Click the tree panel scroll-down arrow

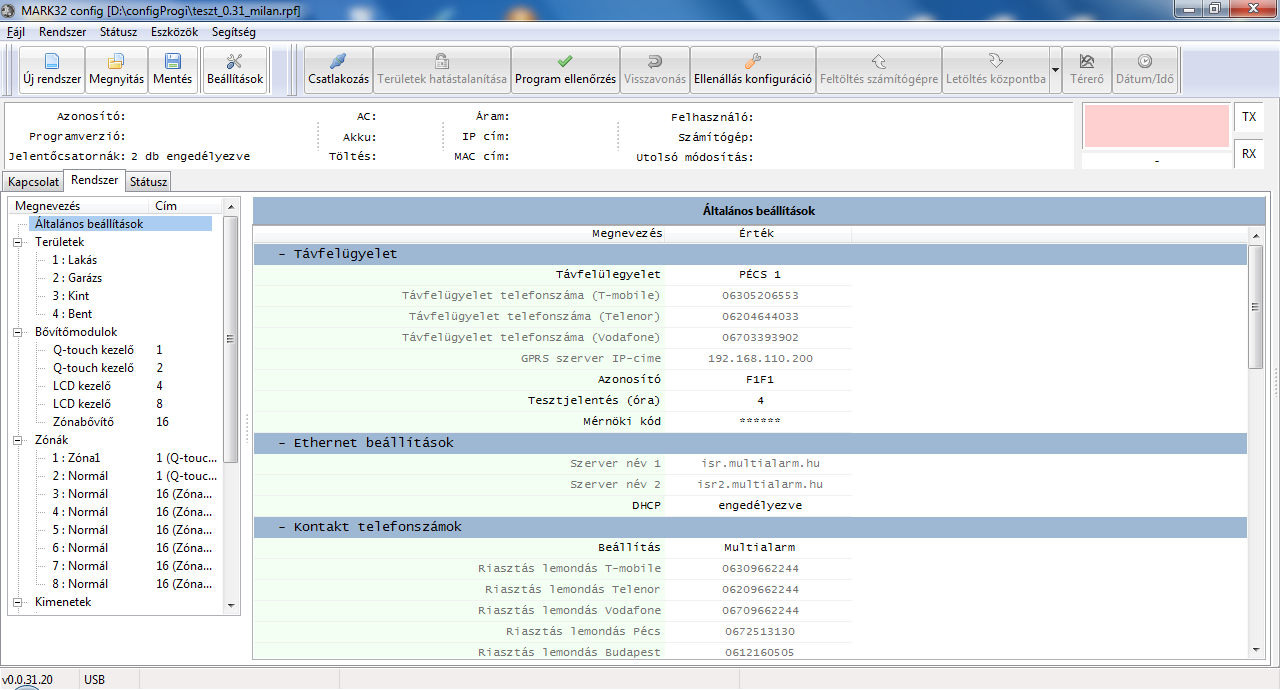[231, 606]
